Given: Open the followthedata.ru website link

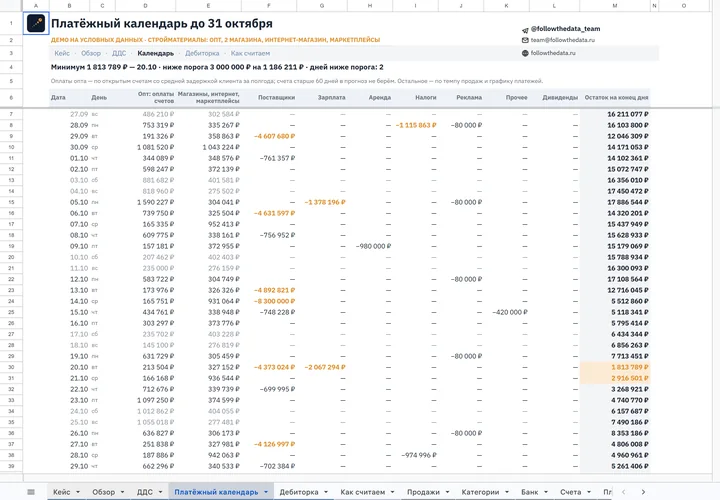Looking at the screenshot, I should pyautogui.click(x=553, y=53).
